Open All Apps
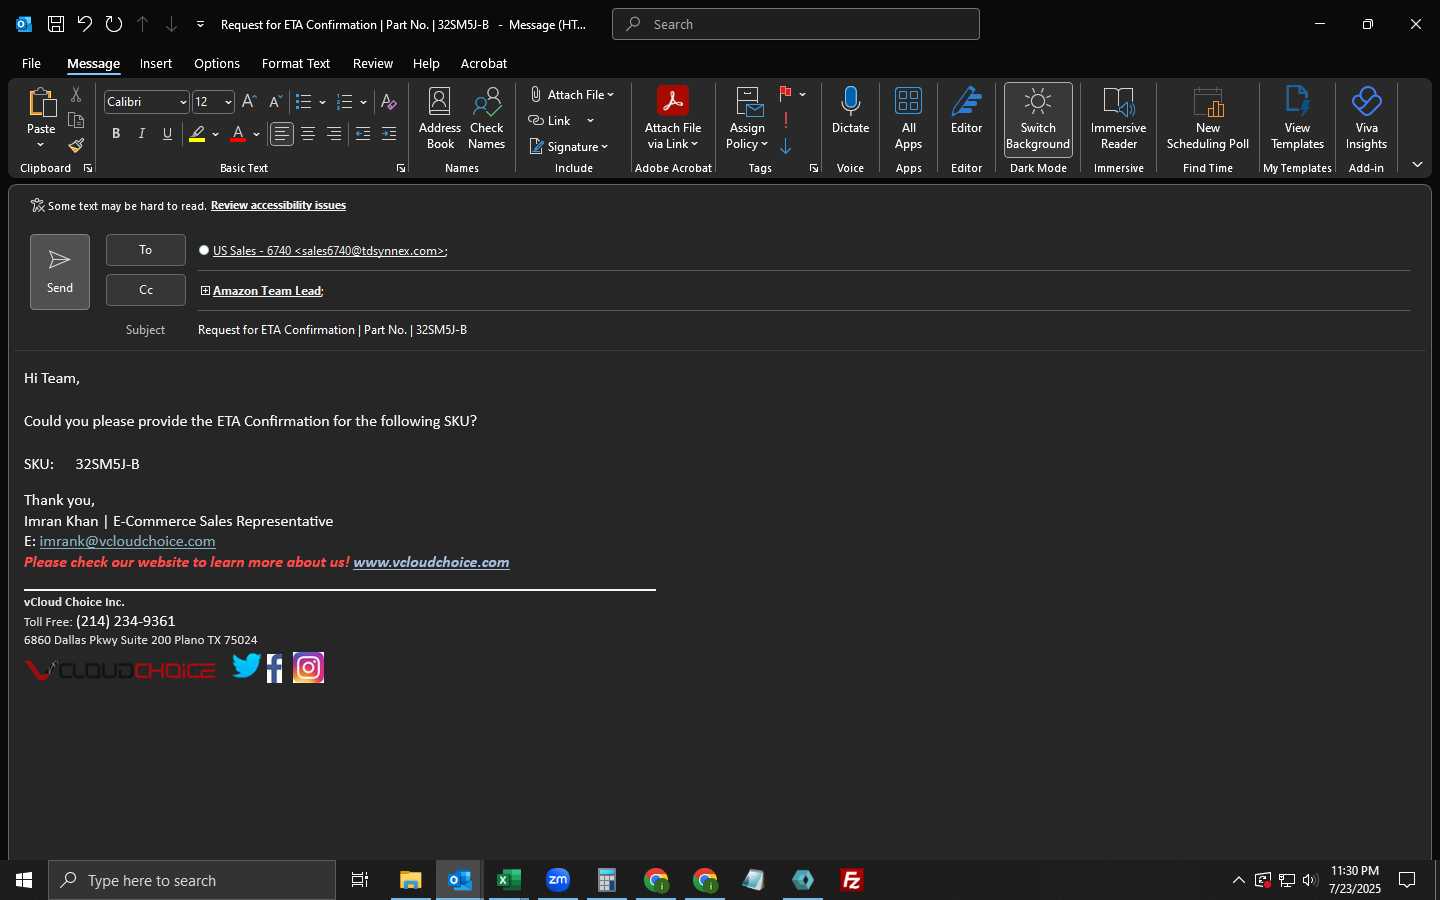Screen dimensions: 1440x900 click(908, 119)
